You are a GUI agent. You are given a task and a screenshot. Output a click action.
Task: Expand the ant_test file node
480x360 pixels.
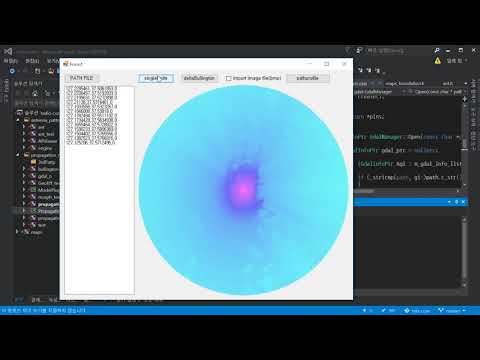pos(24,134)
